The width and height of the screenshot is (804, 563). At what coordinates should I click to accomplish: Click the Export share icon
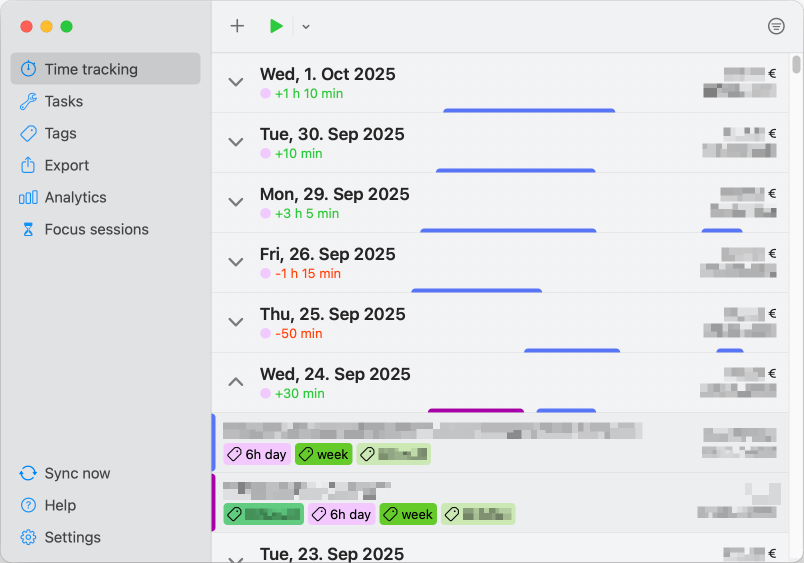click(x=28, y=165)
